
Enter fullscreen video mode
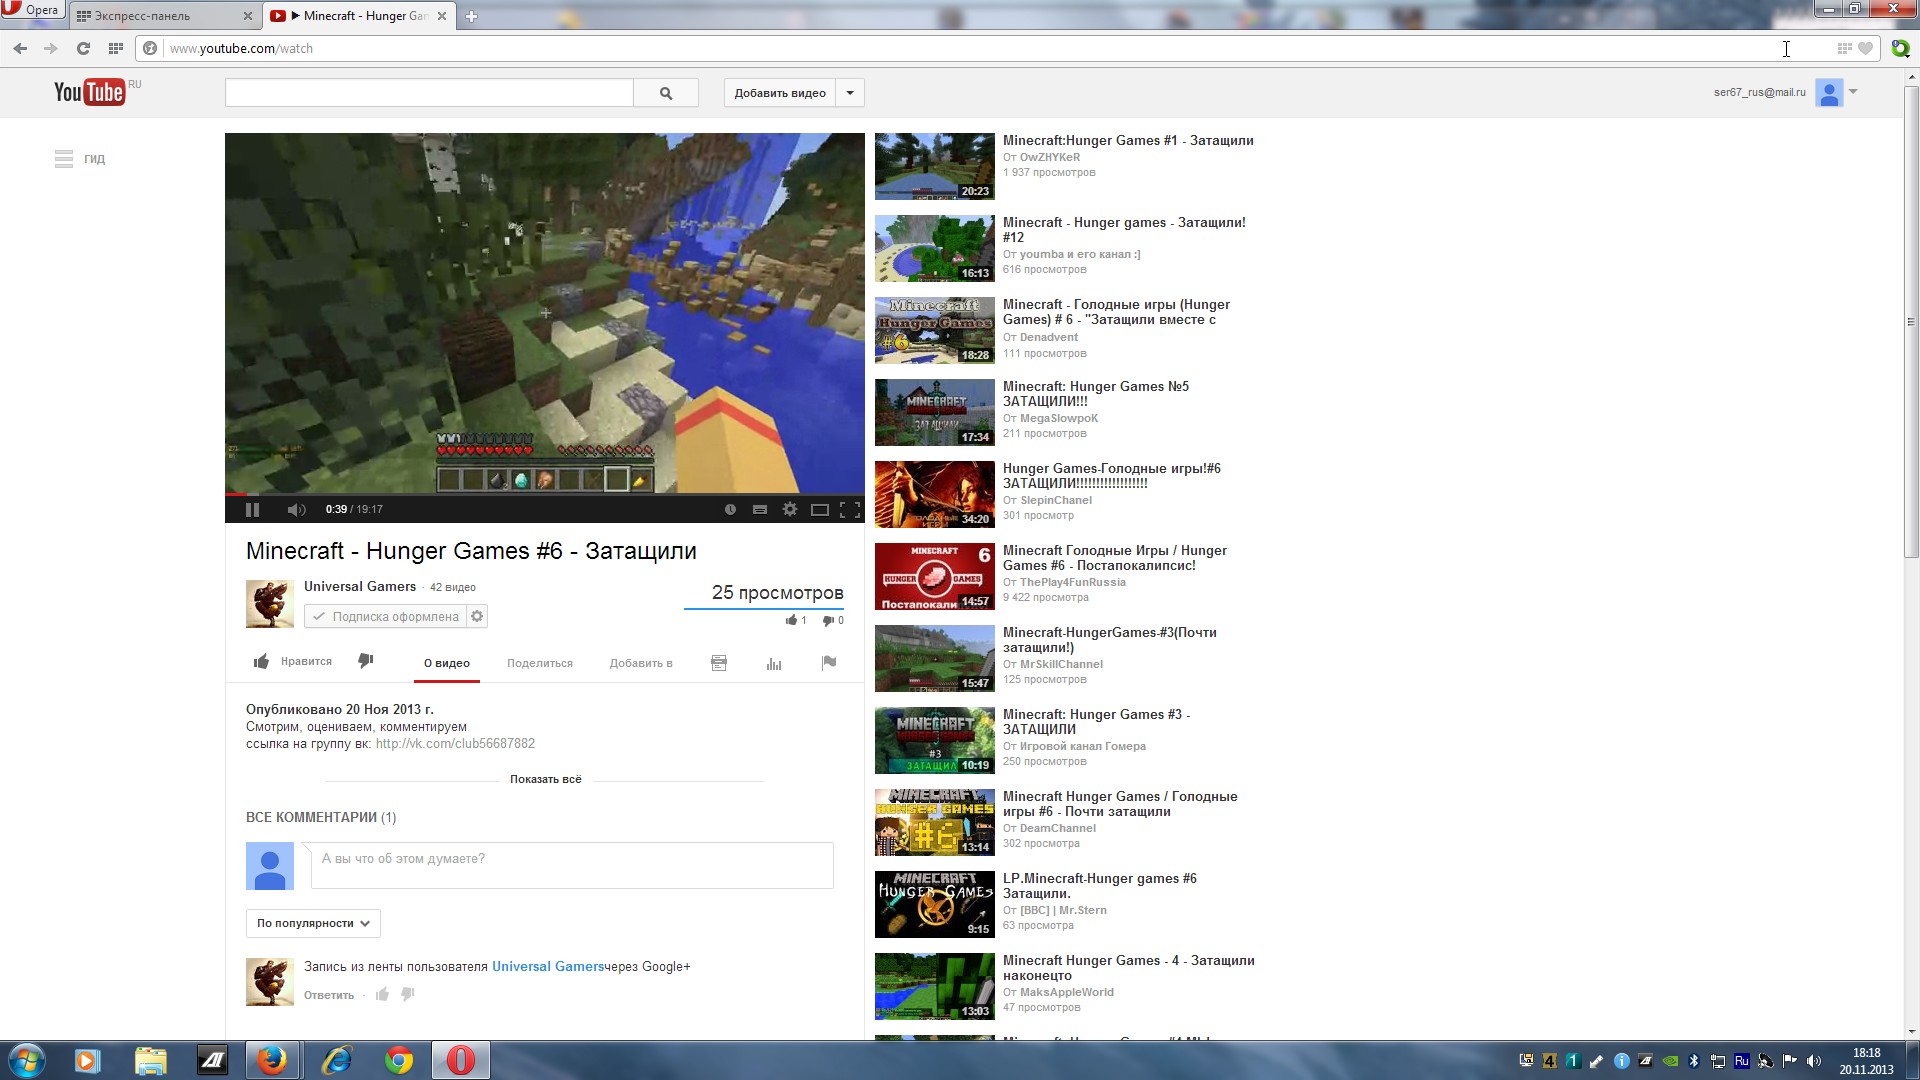850,509
